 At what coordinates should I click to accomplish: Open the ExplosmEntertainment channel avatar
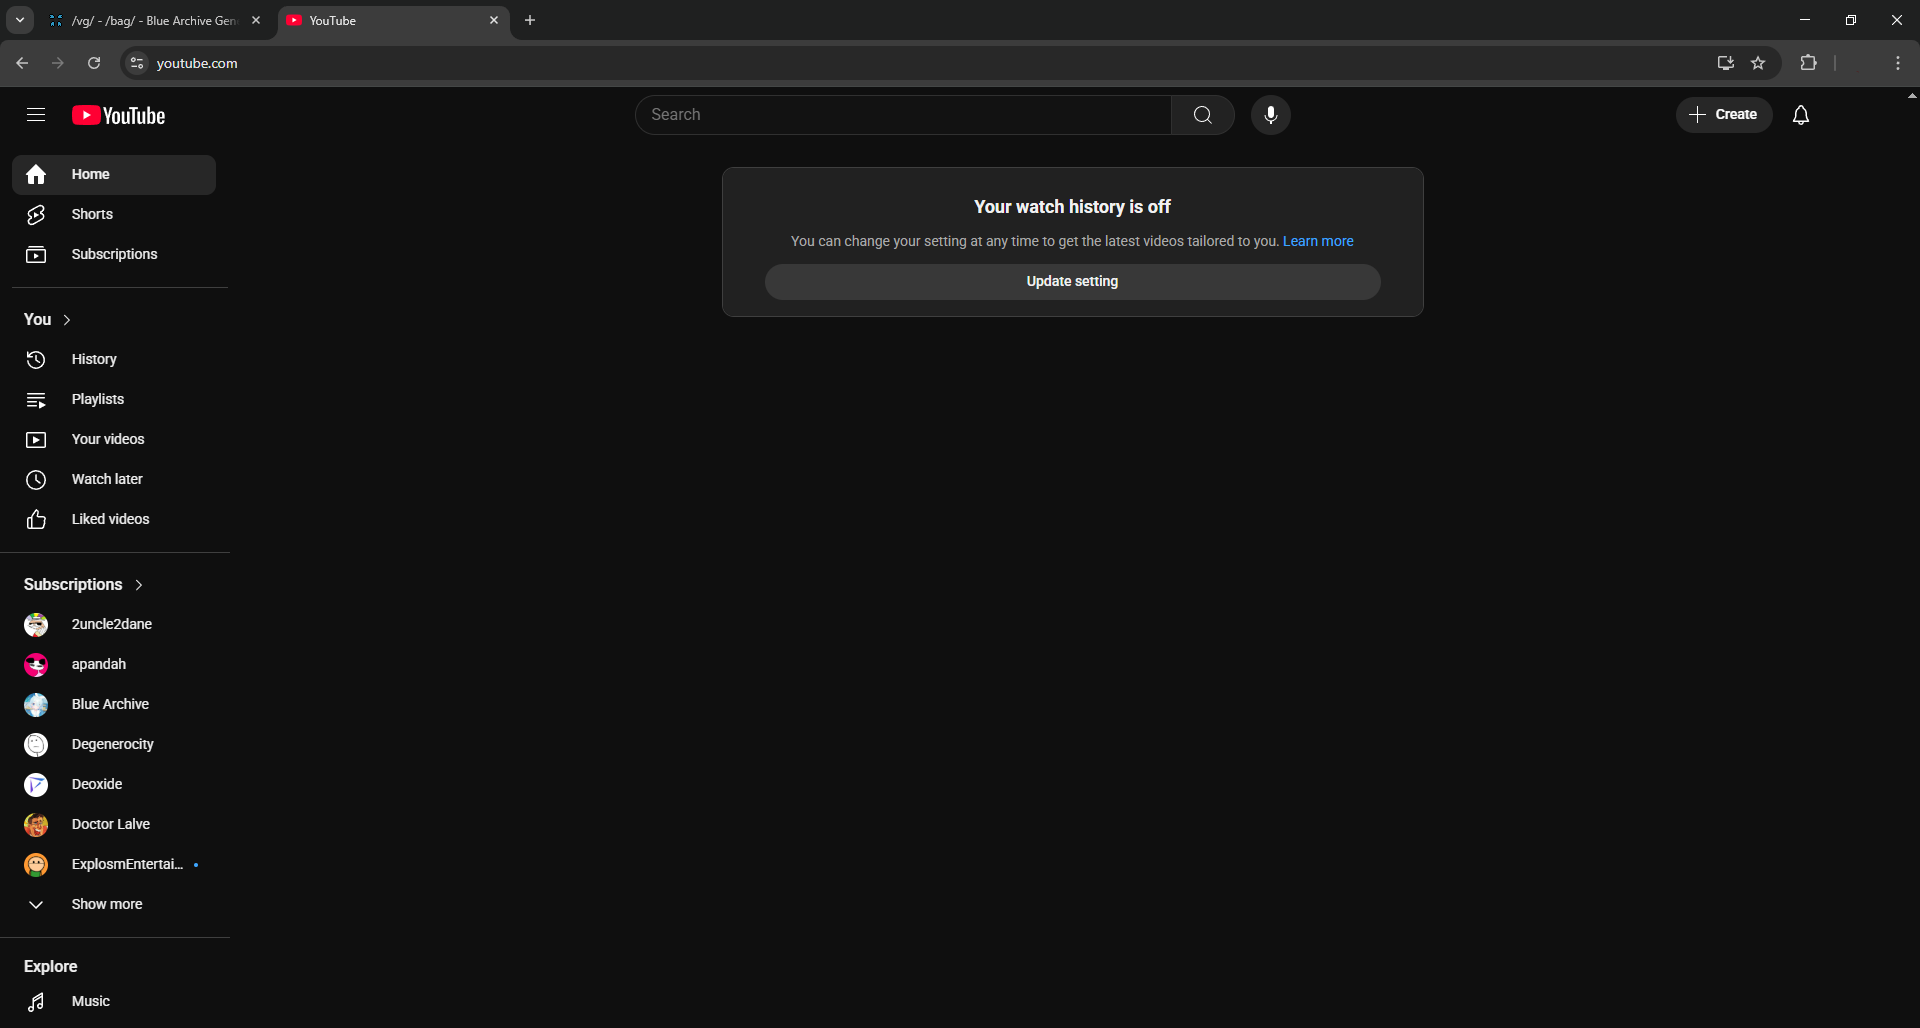tap(36, 865)
